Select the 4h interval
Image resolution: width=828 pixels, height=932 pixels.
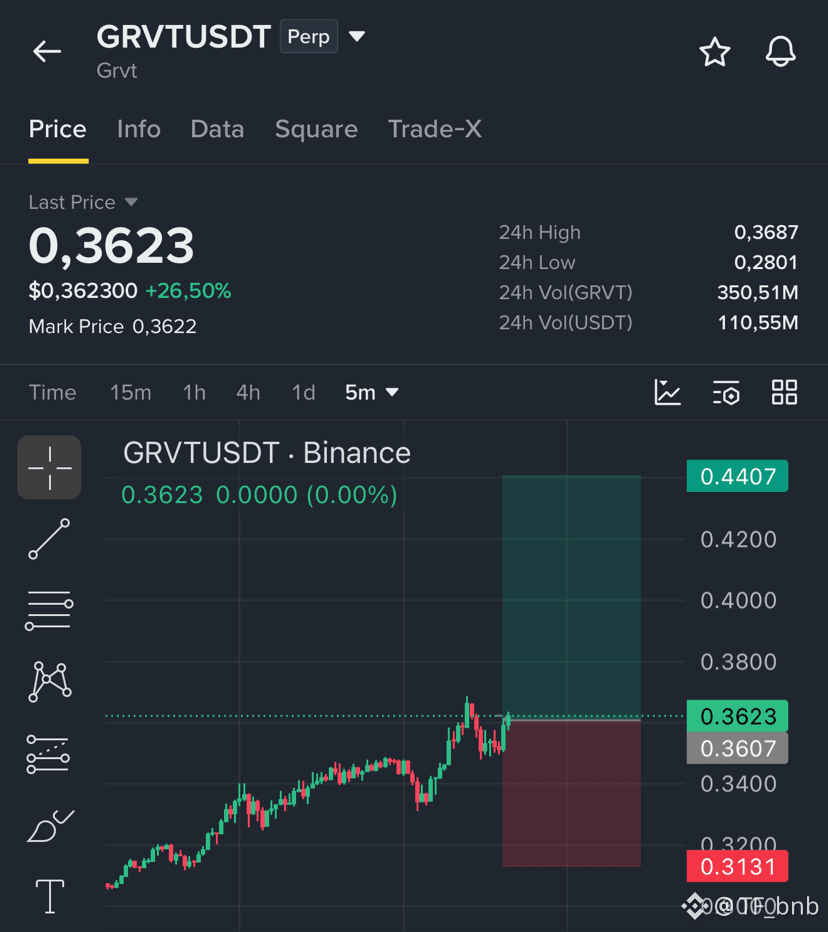[x=248, y=392]
